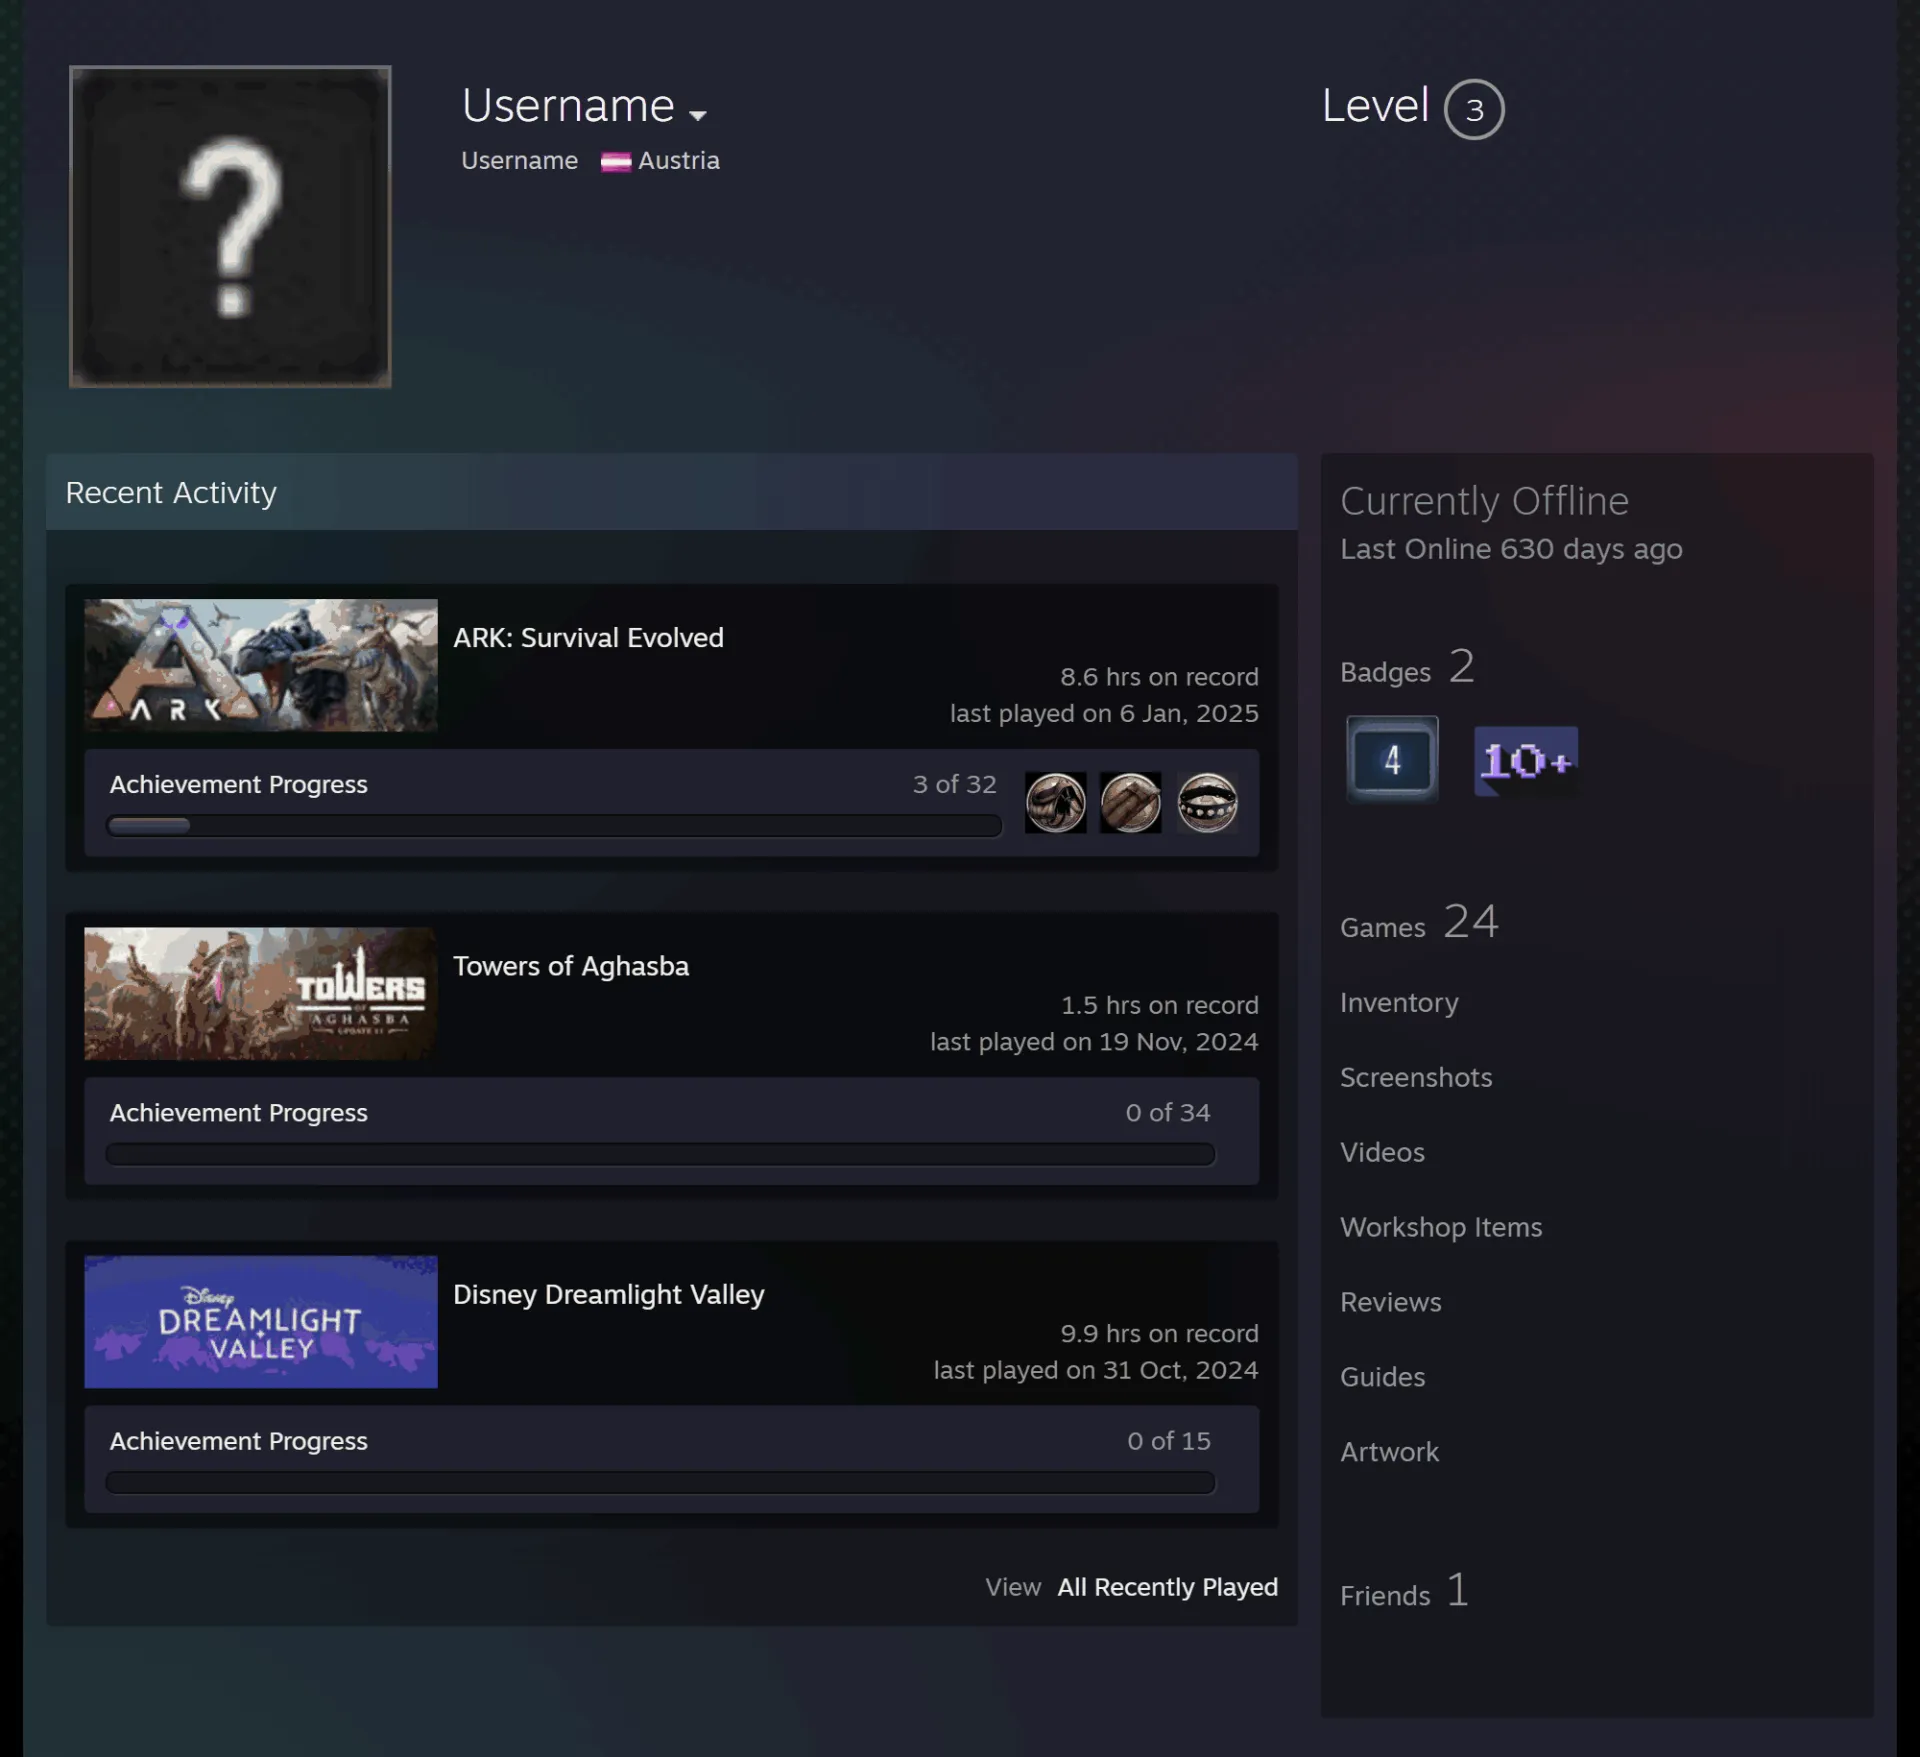Click the question-mark profile avatar
Viewport: 1920px width, 1757px height.
230,226
